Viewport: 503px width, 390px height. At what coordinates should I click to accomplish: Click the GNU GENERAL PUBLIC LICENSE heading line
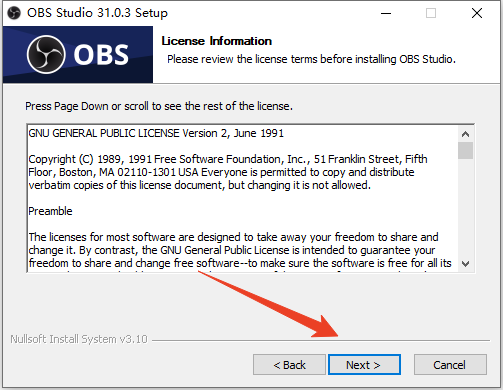(156, 133)
